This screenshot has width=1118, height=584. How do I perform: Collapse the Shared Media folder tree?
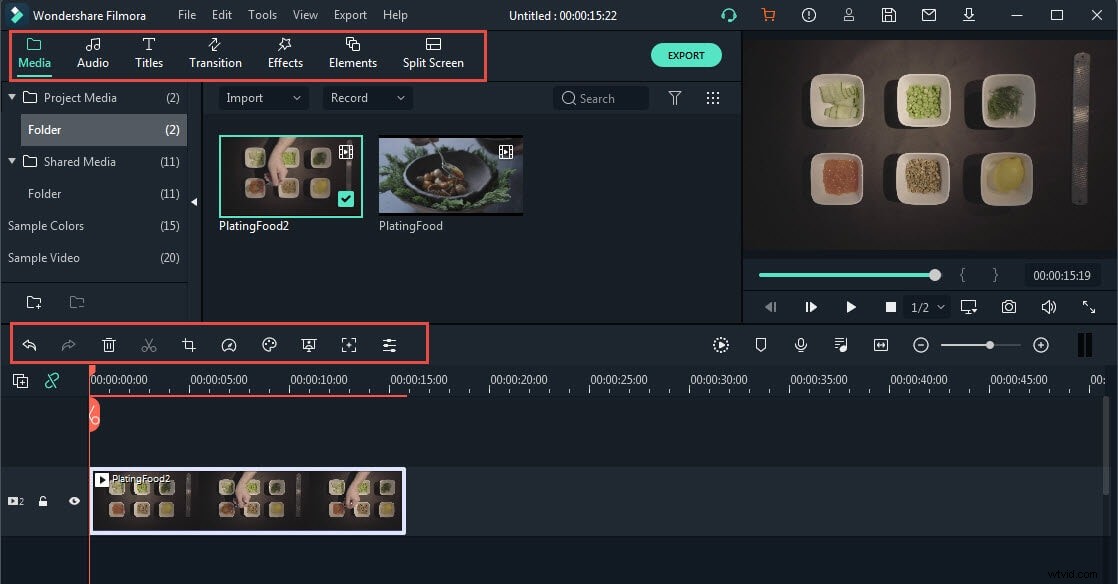pos(11,161)
